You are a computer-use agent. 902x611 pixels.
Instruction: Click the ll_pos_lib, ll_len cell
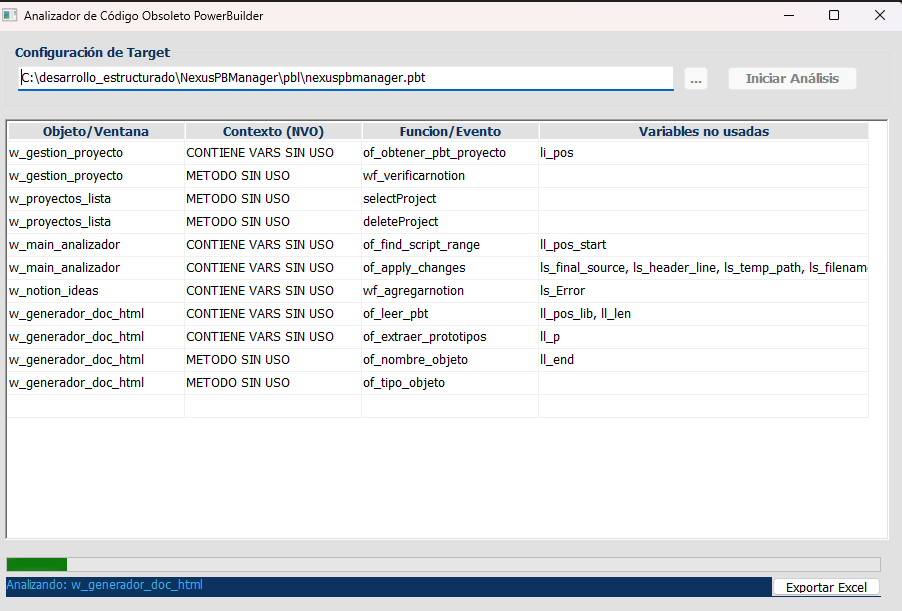704,314
